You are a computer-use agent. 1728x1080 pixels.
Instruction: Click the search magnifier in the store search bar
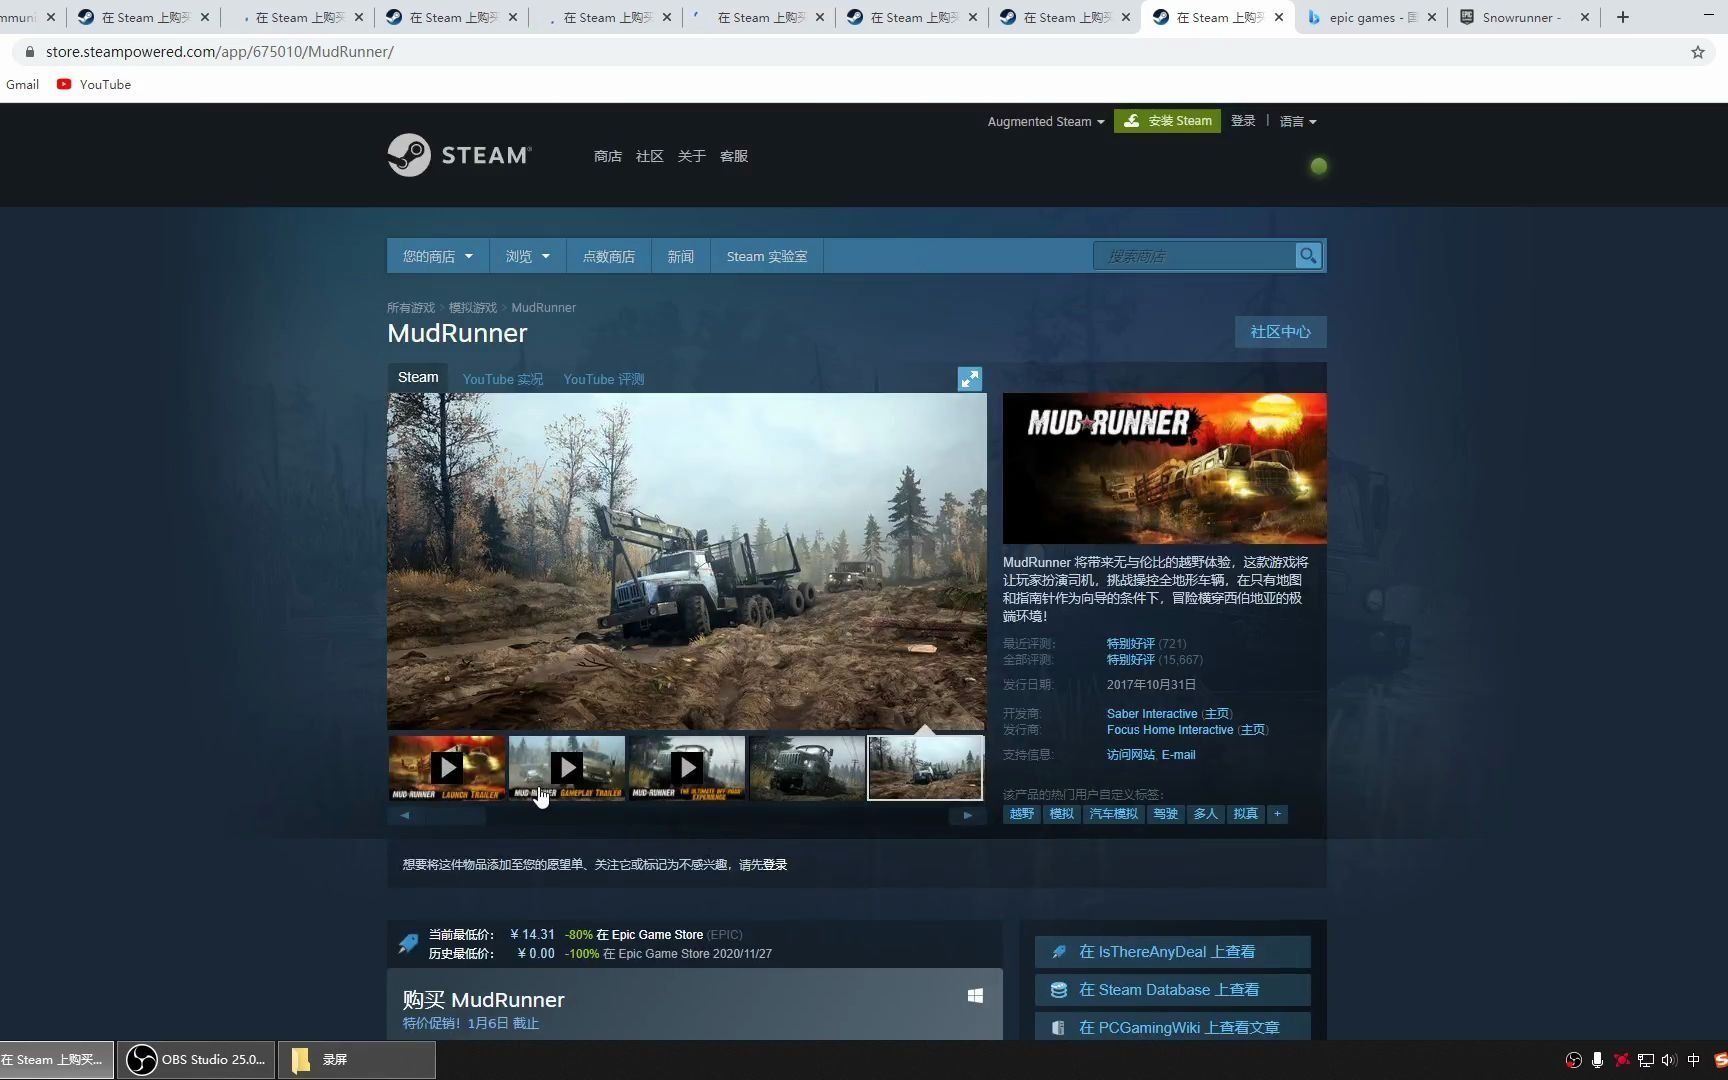pos(1308,256)
